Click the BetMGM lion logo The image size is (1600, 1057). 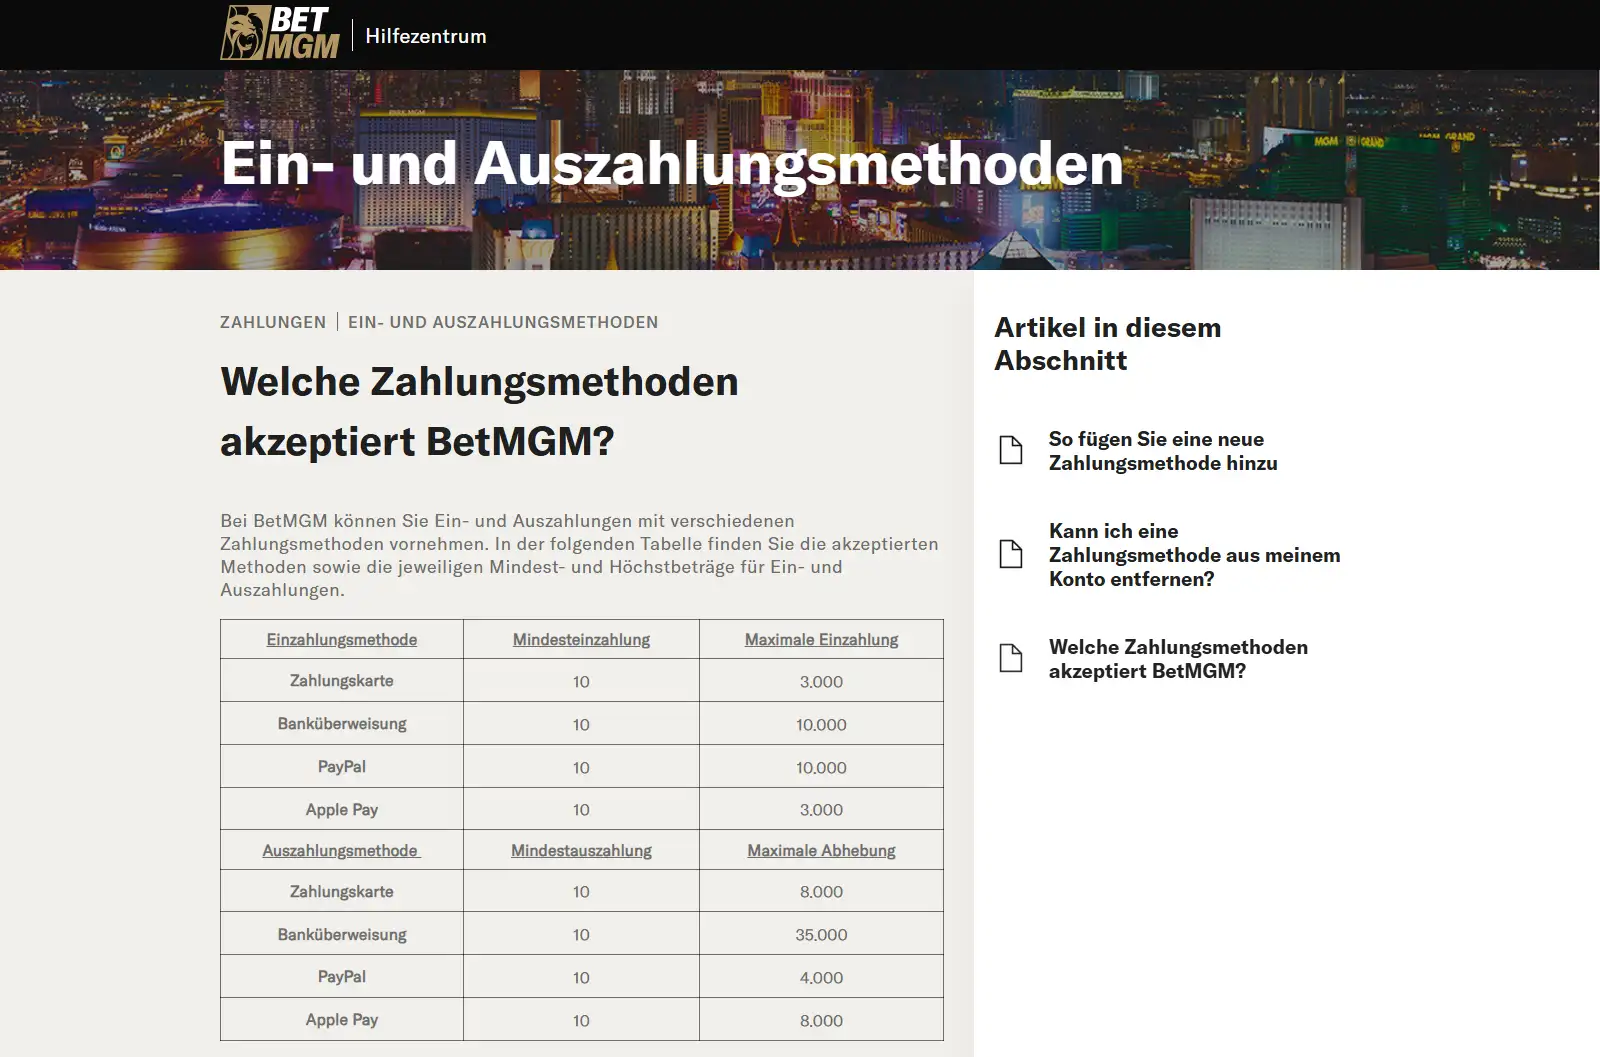(x=280, y=33)
